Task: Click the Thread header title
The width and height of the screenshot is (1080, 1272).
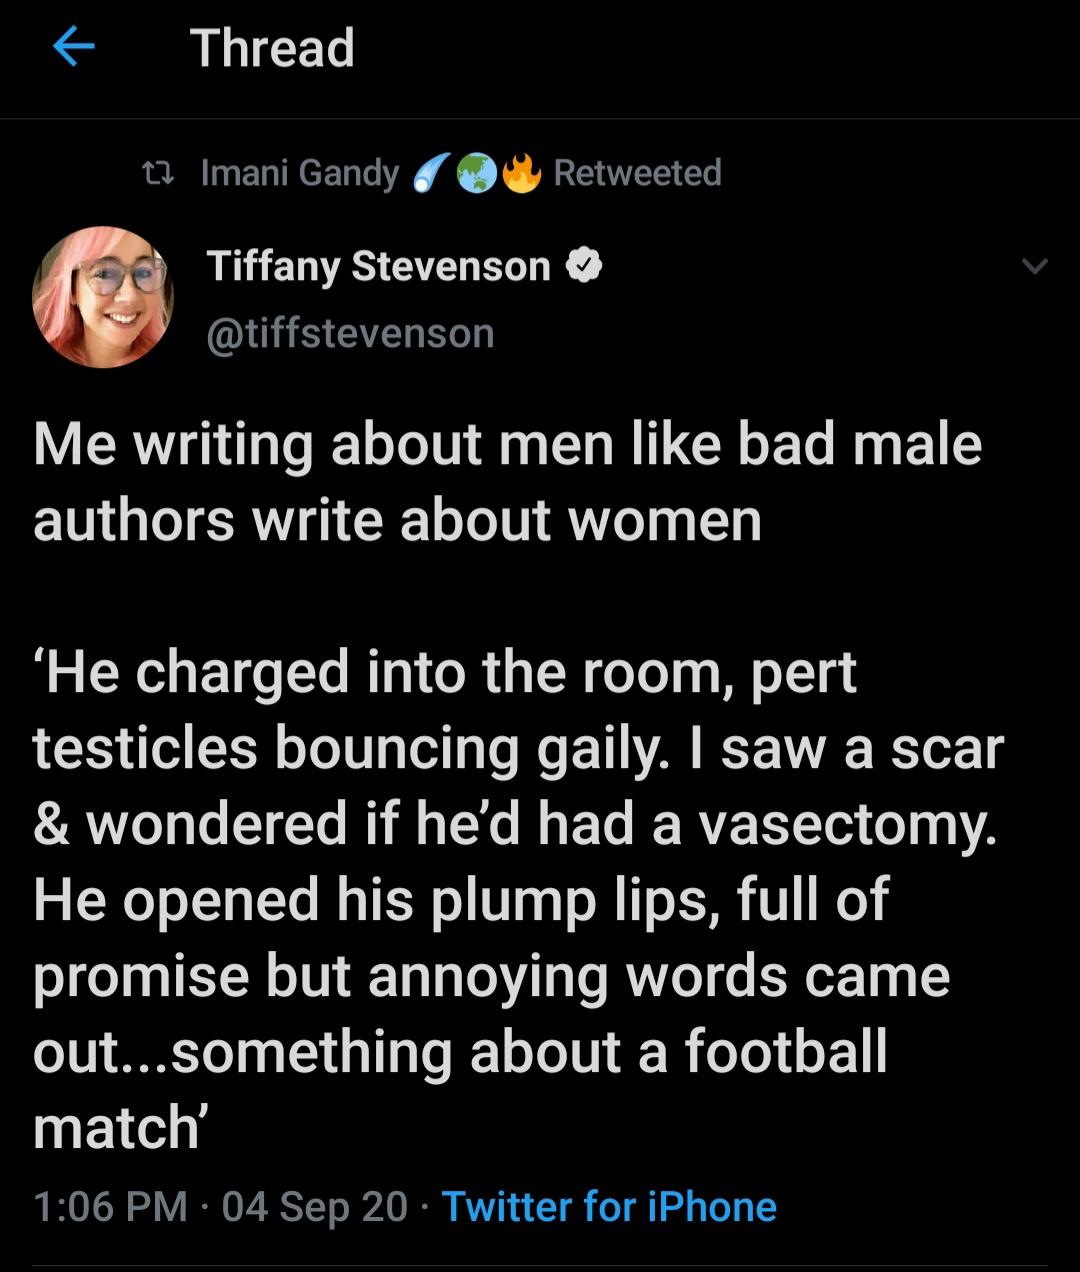Action: click(x=272, y=48)
